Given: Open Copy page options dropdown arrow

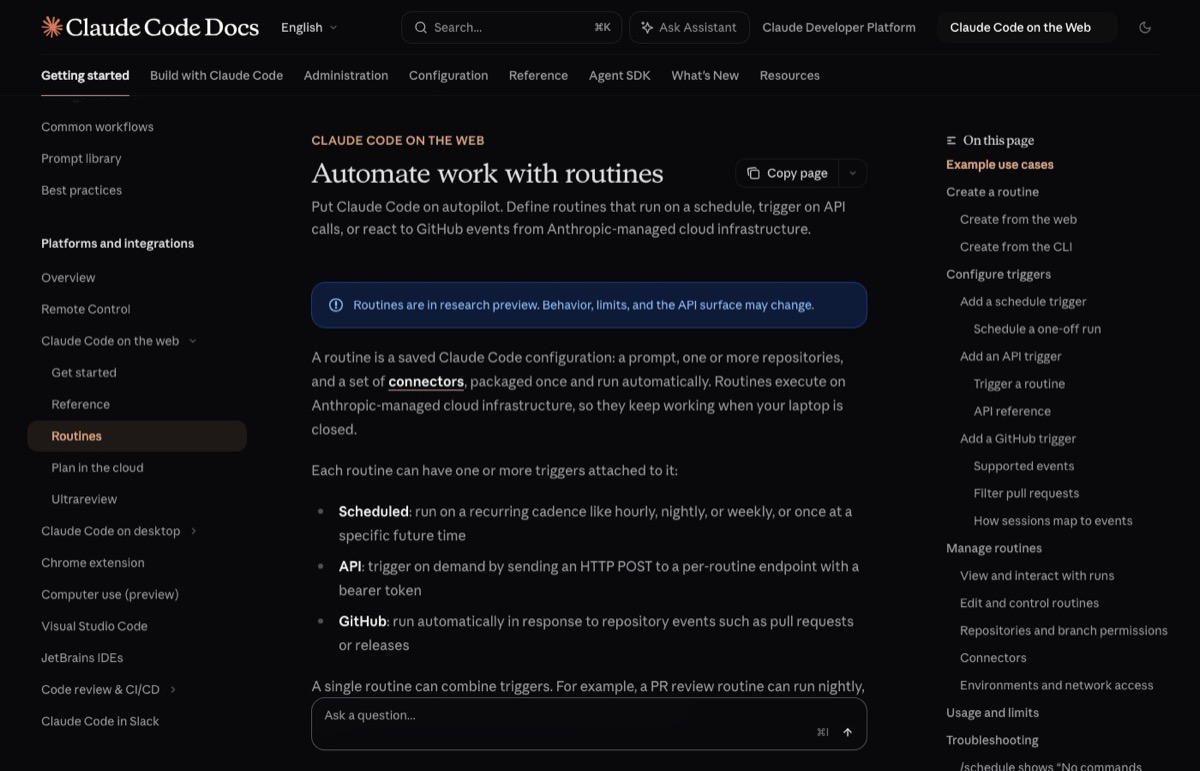Looking at the screenshot, I should (x=853, y=173).
